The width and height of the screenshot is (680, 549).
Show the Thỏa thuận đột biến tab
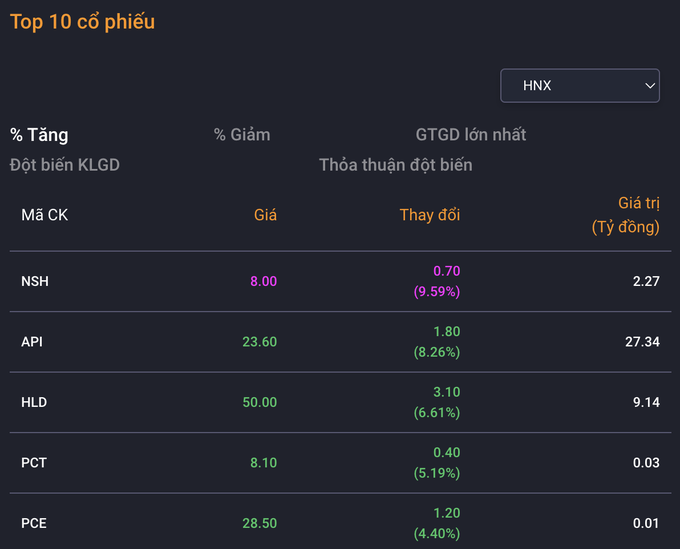396,165
